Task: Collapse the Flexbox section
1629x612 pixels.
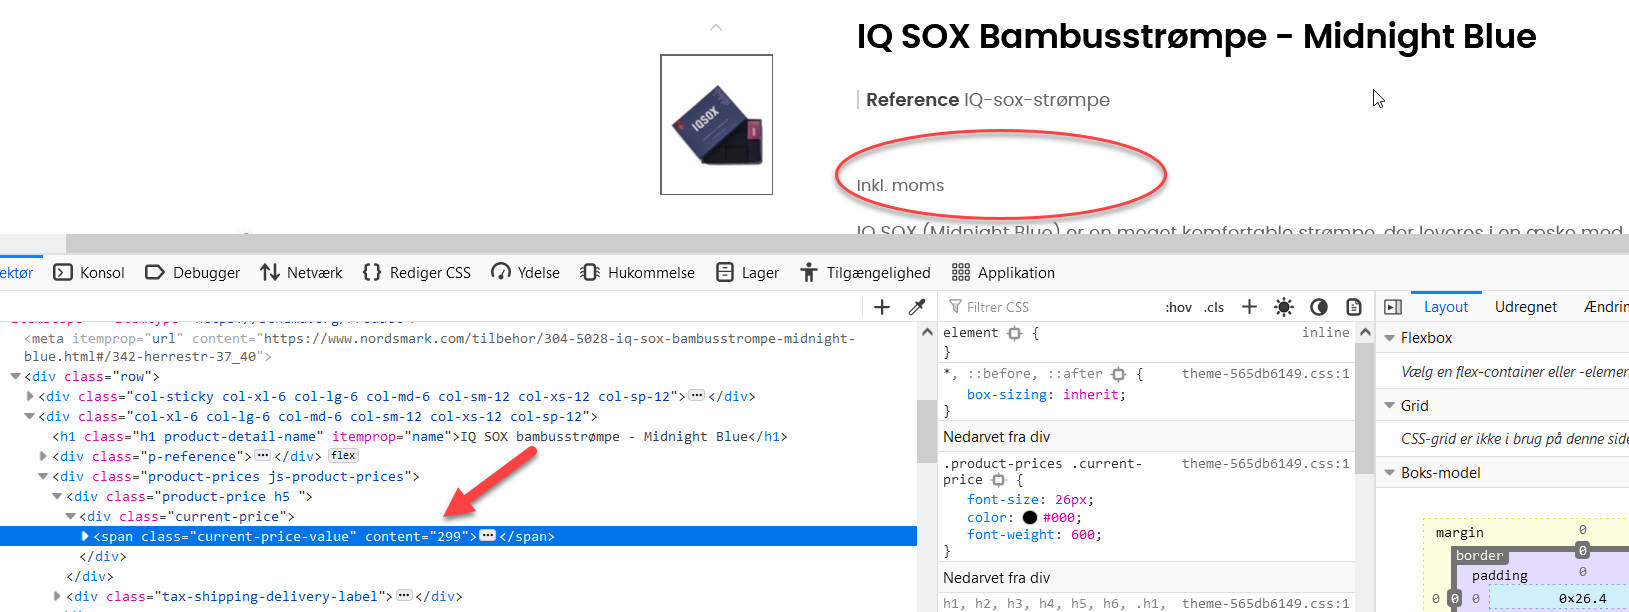Action: 1389,338
